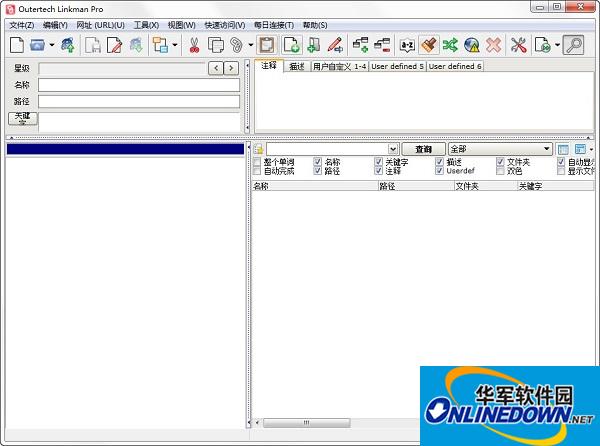Toggle the 整个单词 checkbox
Viewport: 600px width, 446px height.
(x=257, y=161)
